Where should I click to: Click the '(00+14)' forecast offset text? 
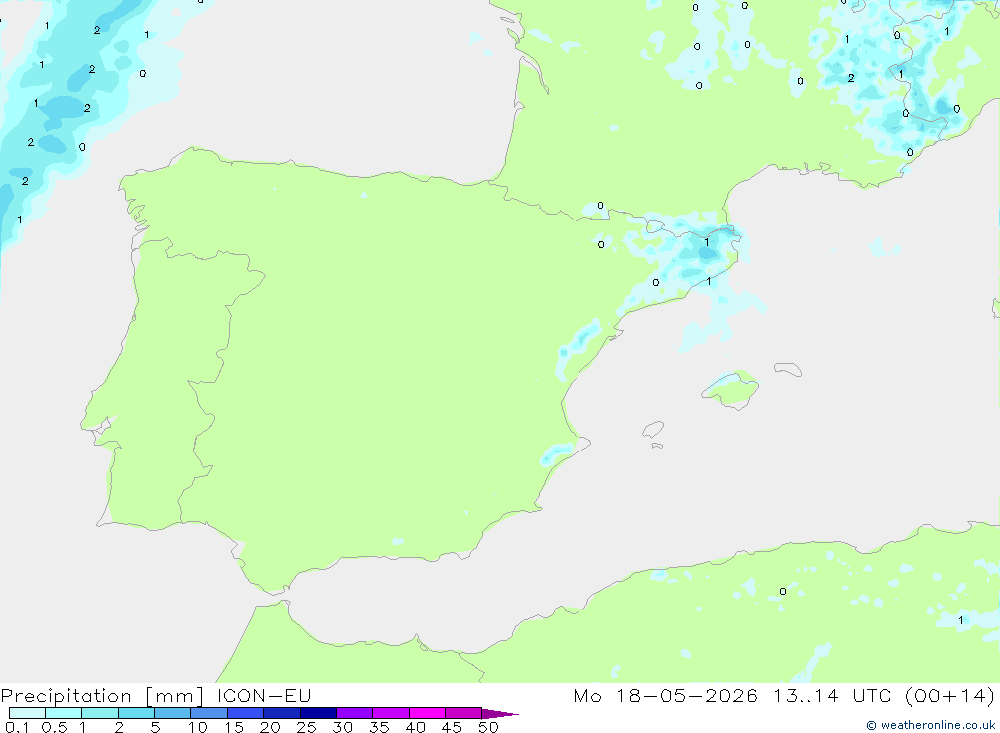[x=950, y=695]
